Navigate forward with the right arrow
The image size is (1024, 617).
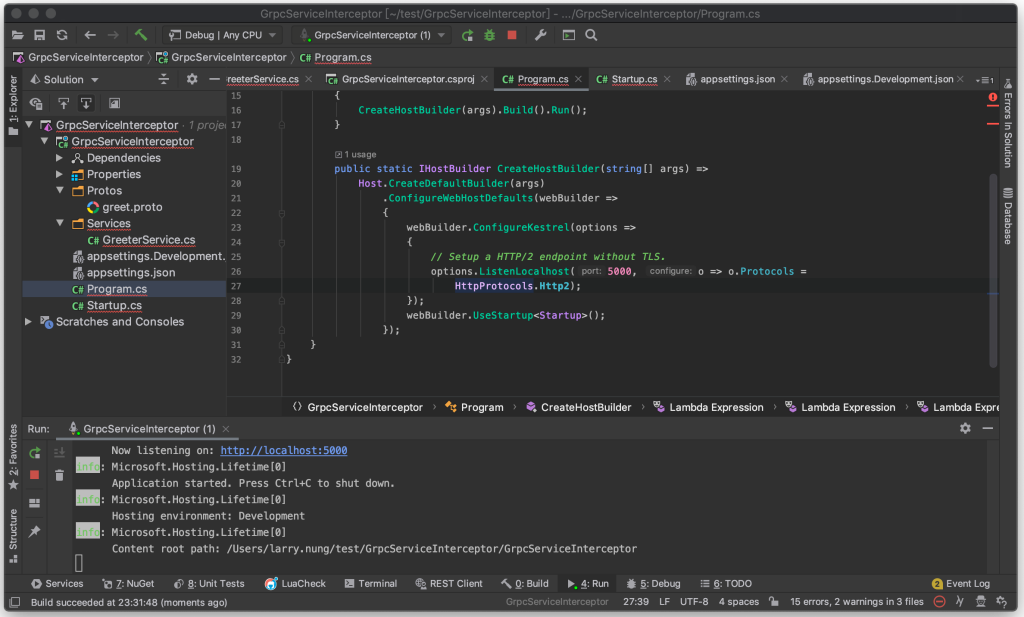point(113,35)
